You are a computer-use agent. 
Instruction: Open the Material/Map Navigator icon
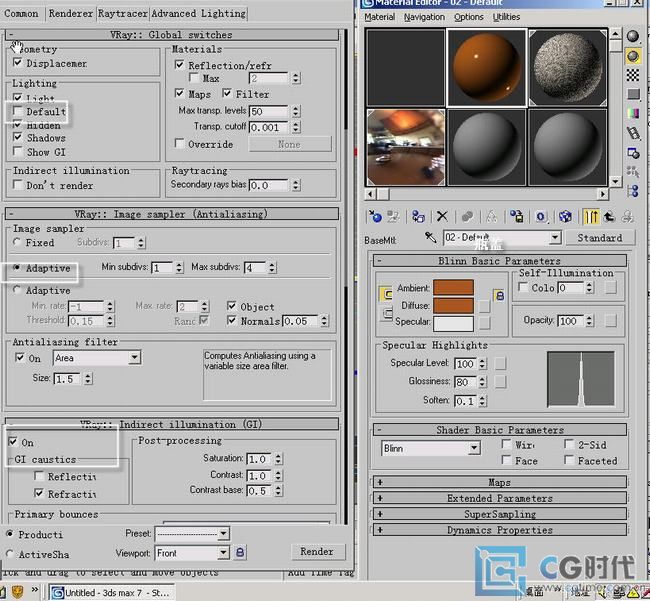pos(633,191)
